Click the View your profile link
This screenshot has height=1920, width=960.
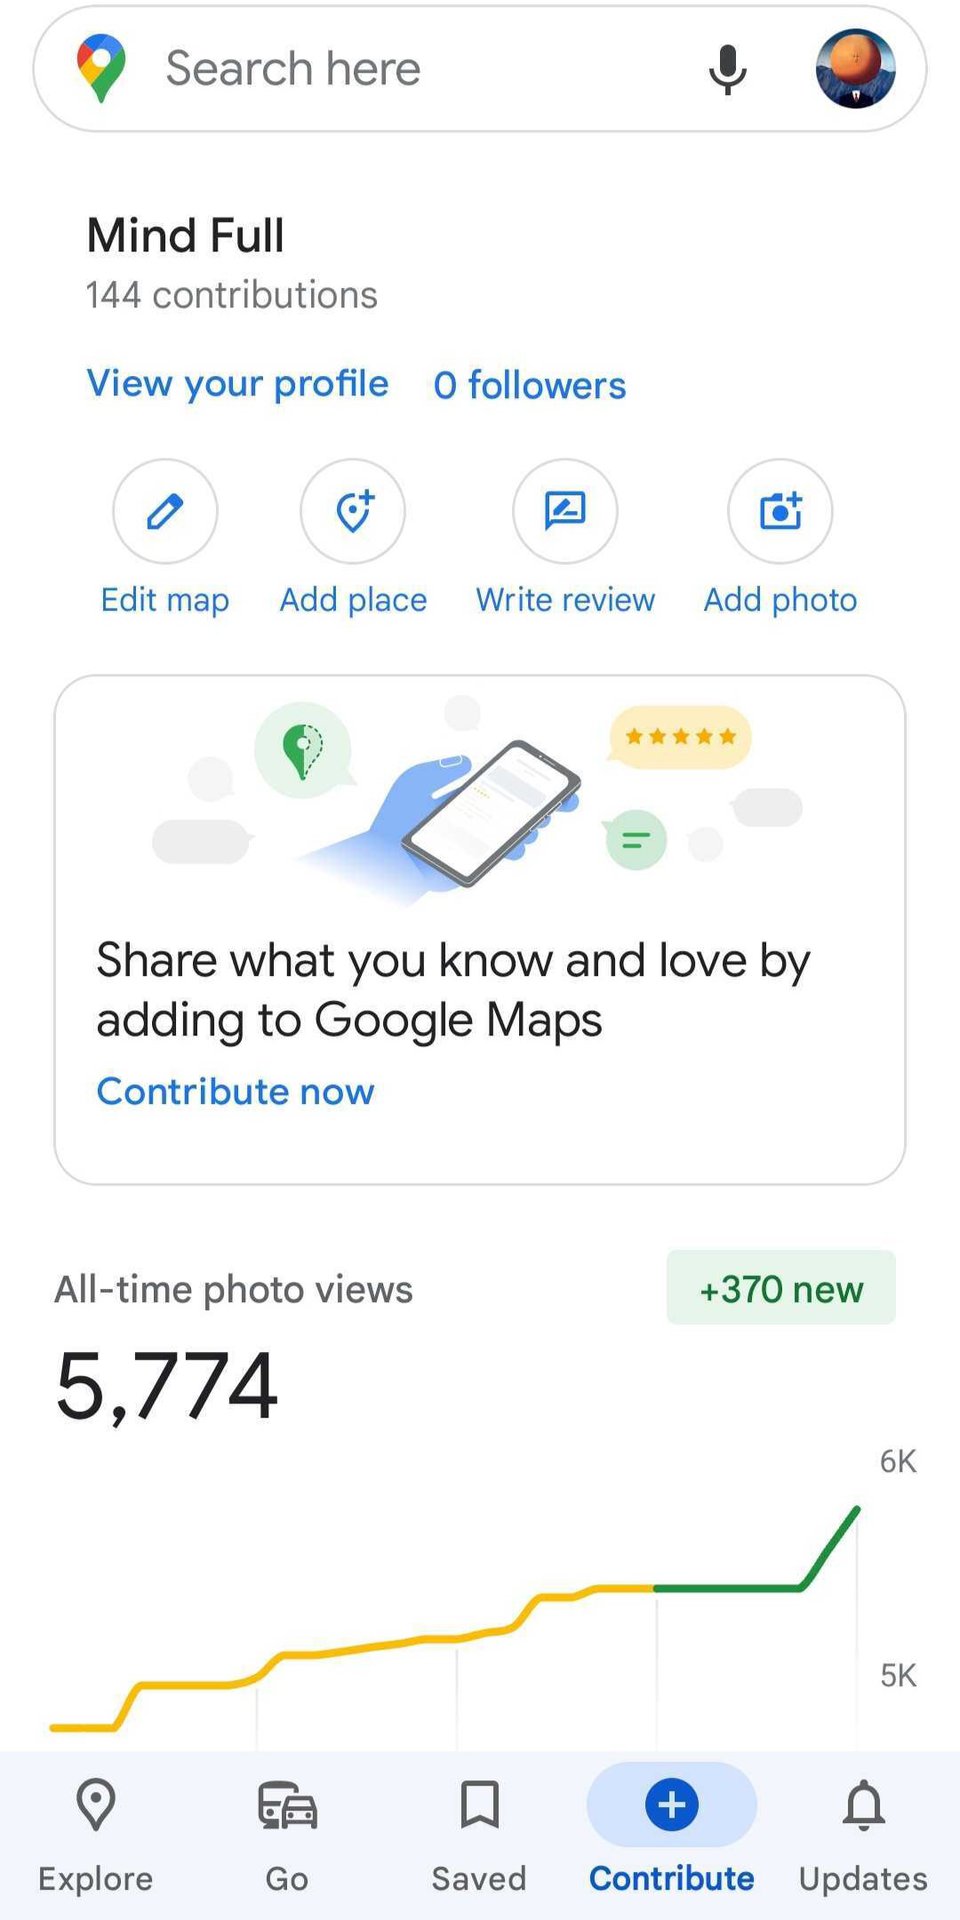click(x=238, y=384)
